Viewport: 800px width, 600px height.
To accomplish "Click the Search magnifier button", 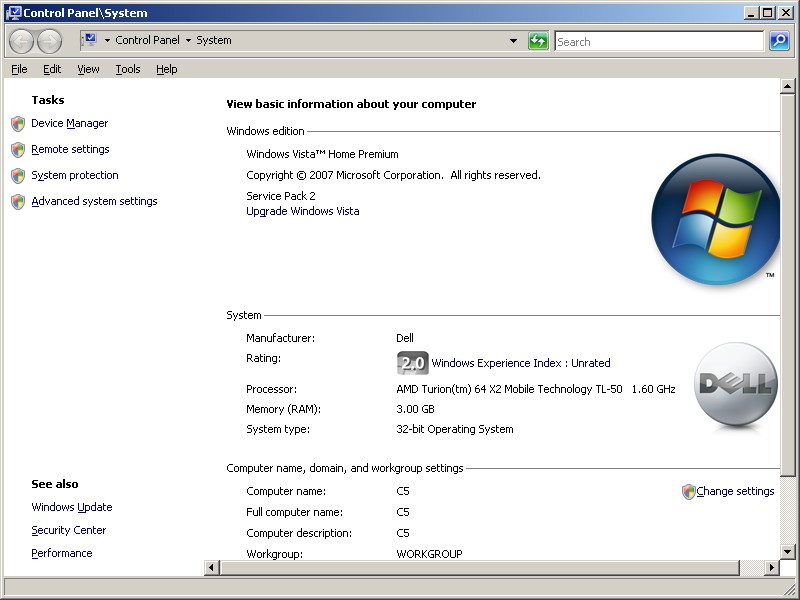I will click(x=780, y=41).
